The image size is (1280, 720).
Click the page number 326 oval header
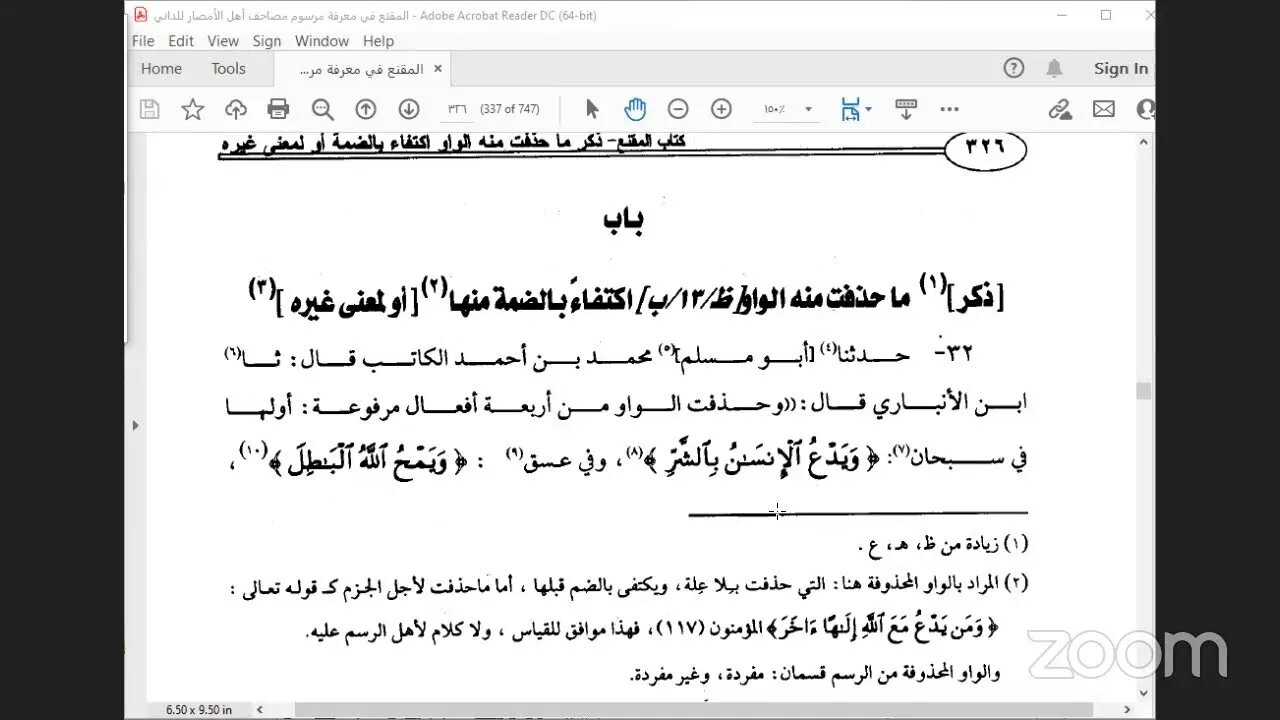(x=985, y=148)
